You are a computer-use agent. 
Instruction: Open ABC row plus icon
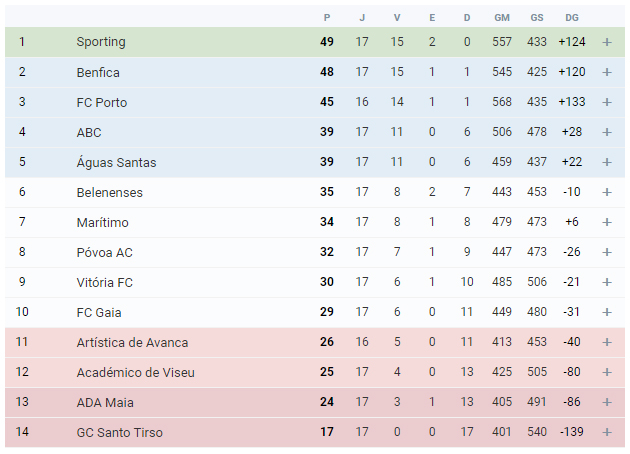[607, 132]
